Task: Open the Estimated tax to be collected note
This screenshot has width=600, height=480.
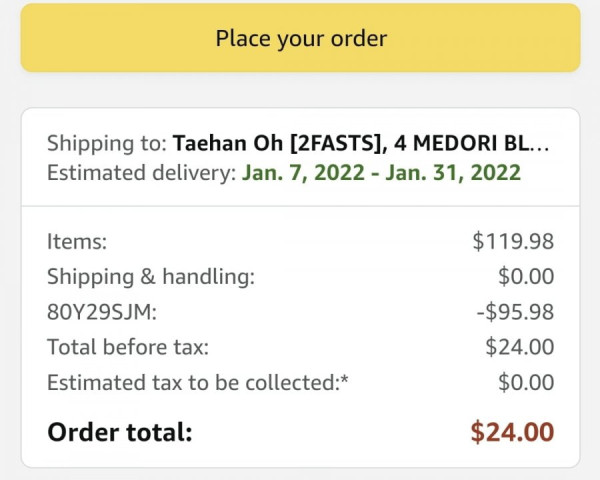Action: (197, 382)
